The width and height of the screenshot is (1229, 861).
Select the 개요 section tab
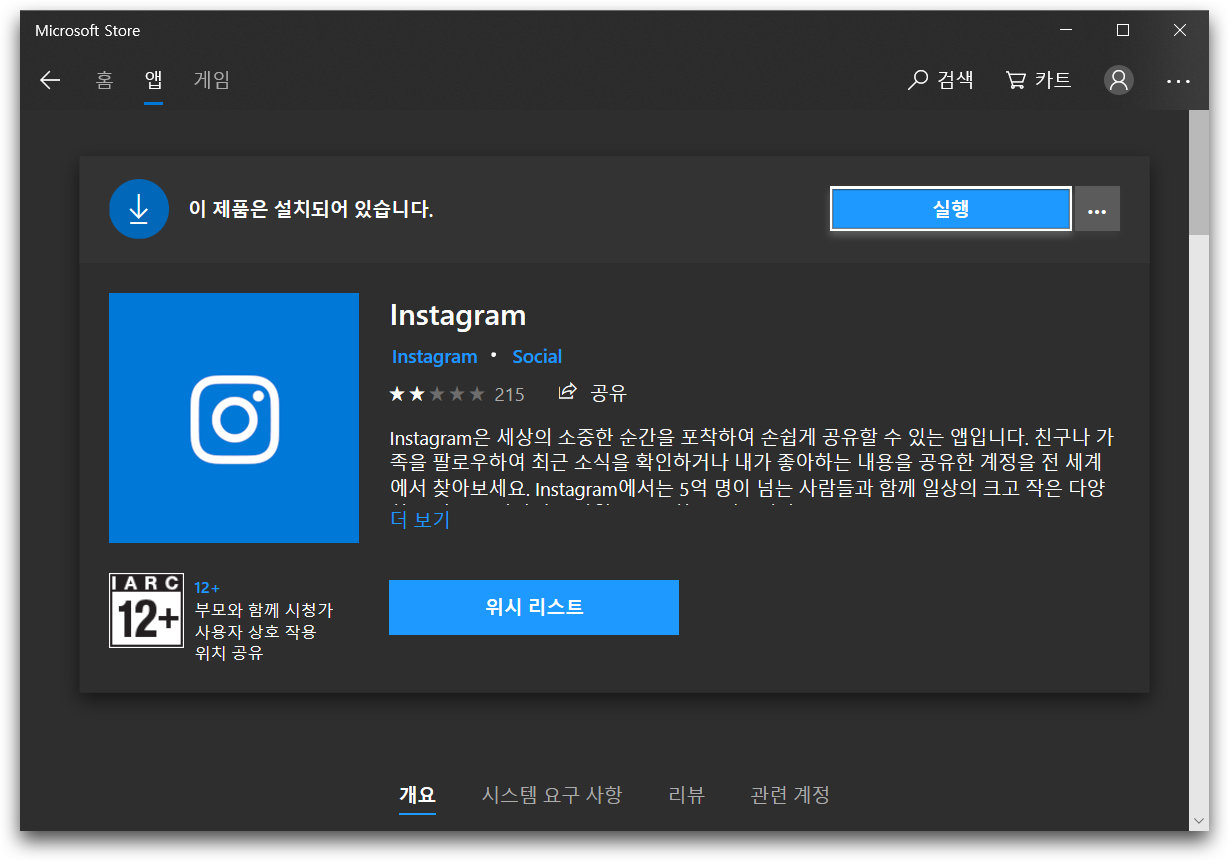click(417, 795)
